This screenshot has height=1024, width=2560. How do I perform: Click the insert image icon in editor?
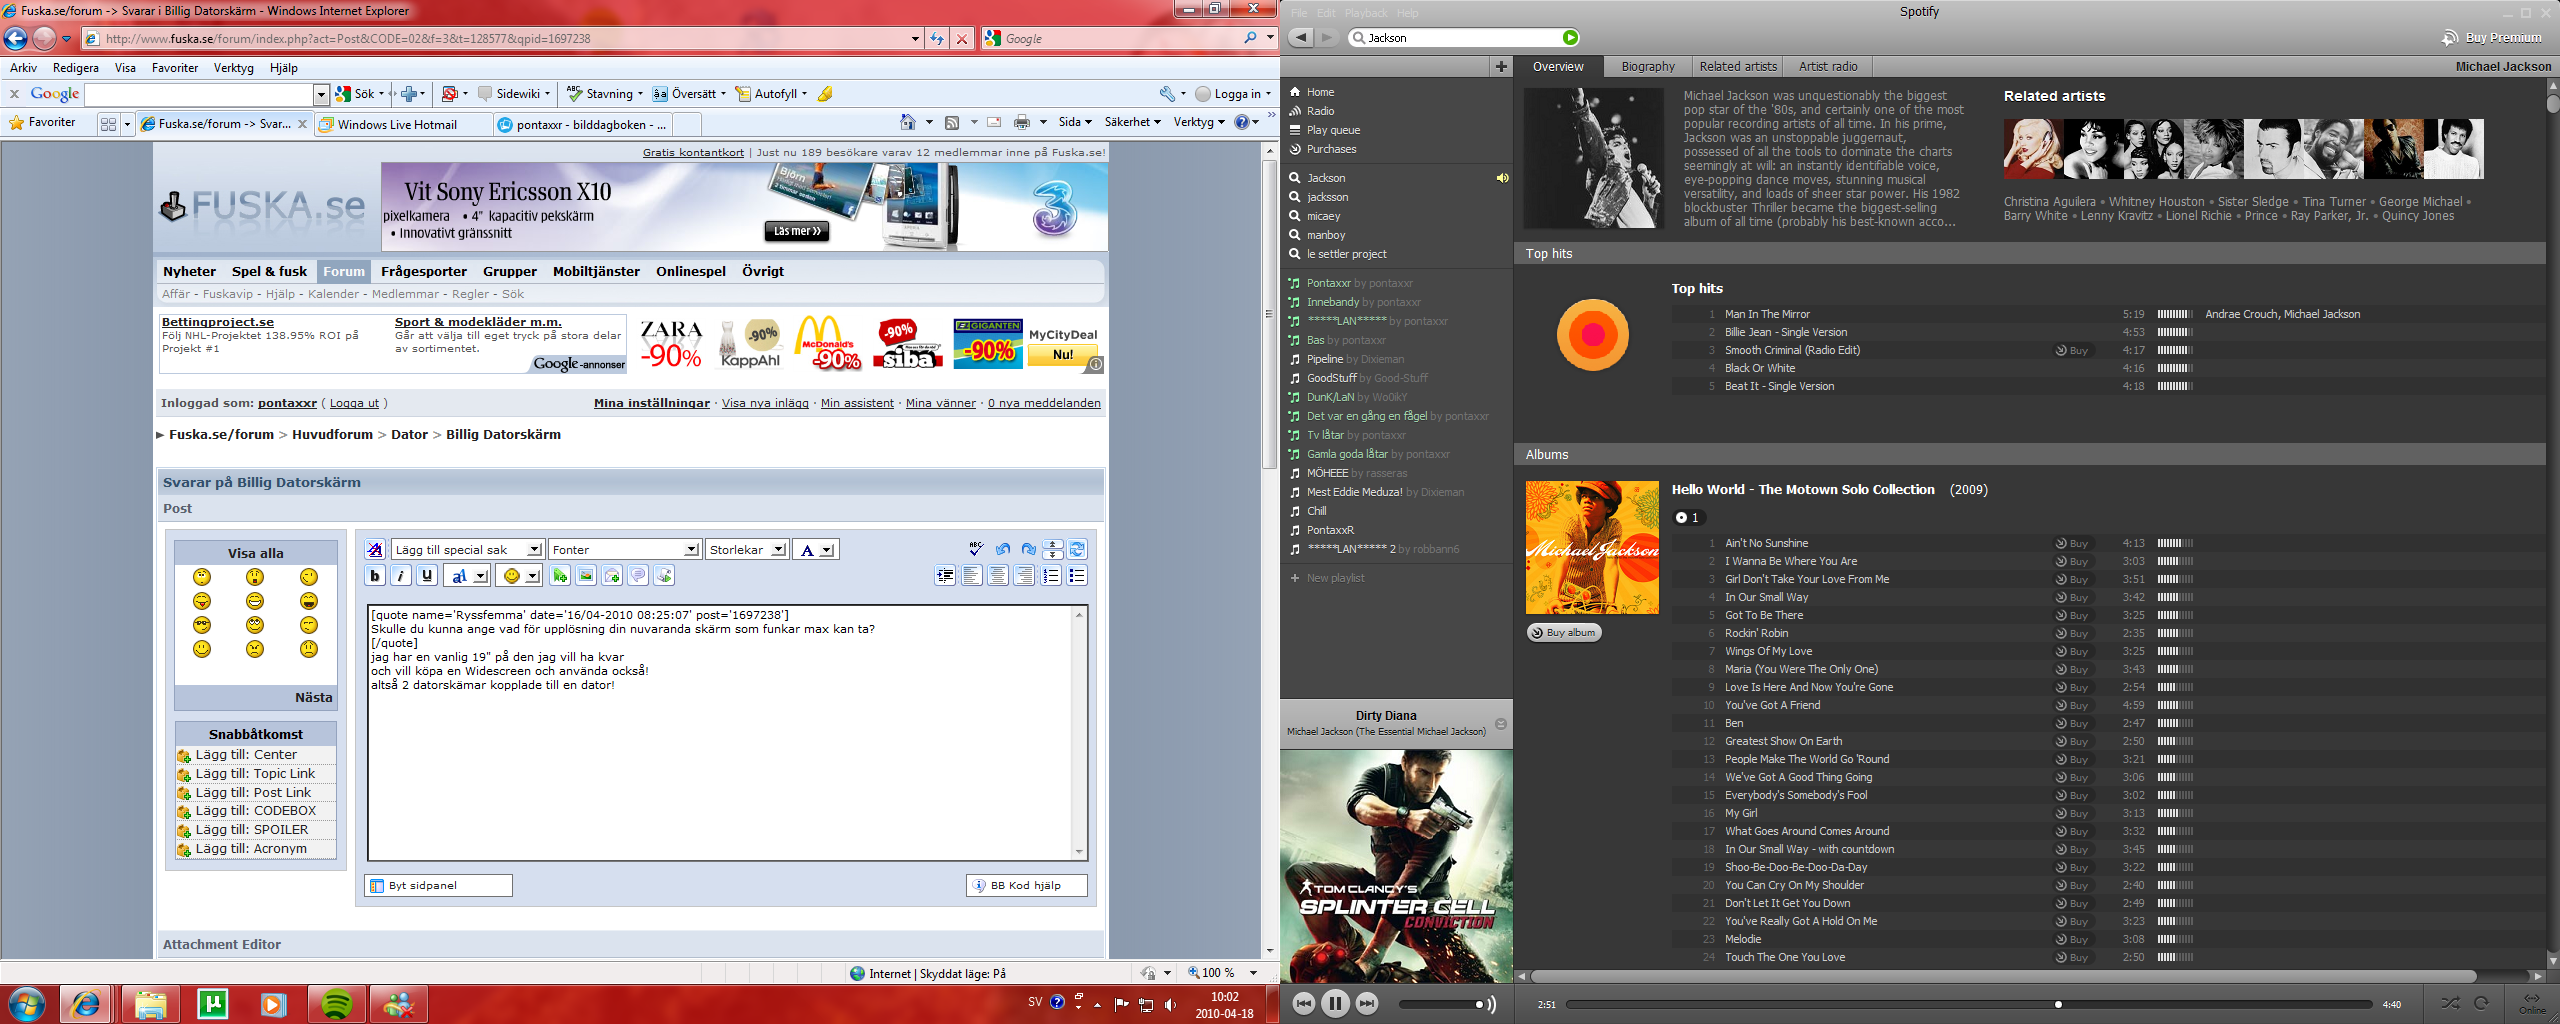[x=586, y=575]
